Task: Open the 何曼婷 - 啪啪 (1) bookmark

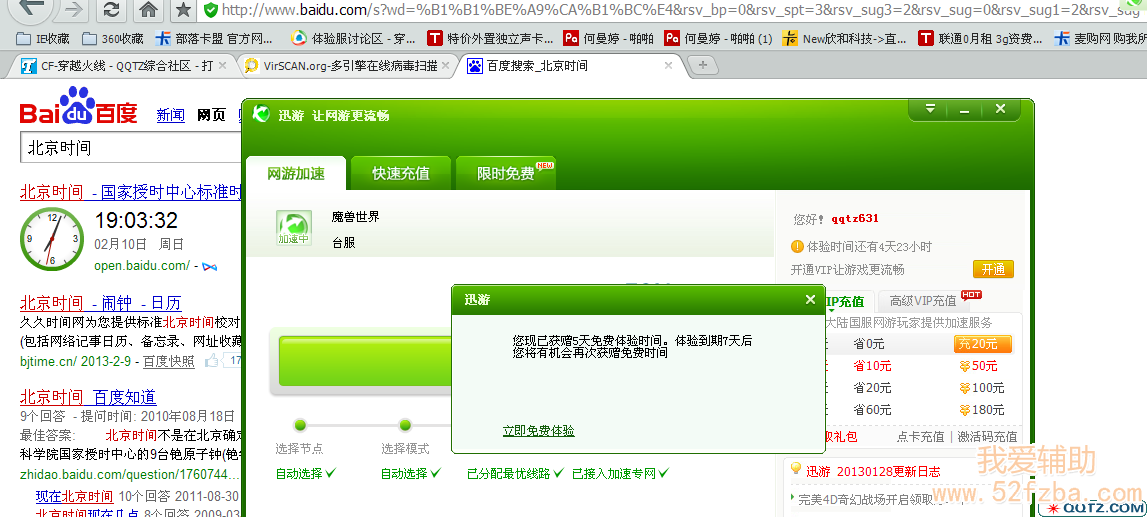Action: click(718, 39)
